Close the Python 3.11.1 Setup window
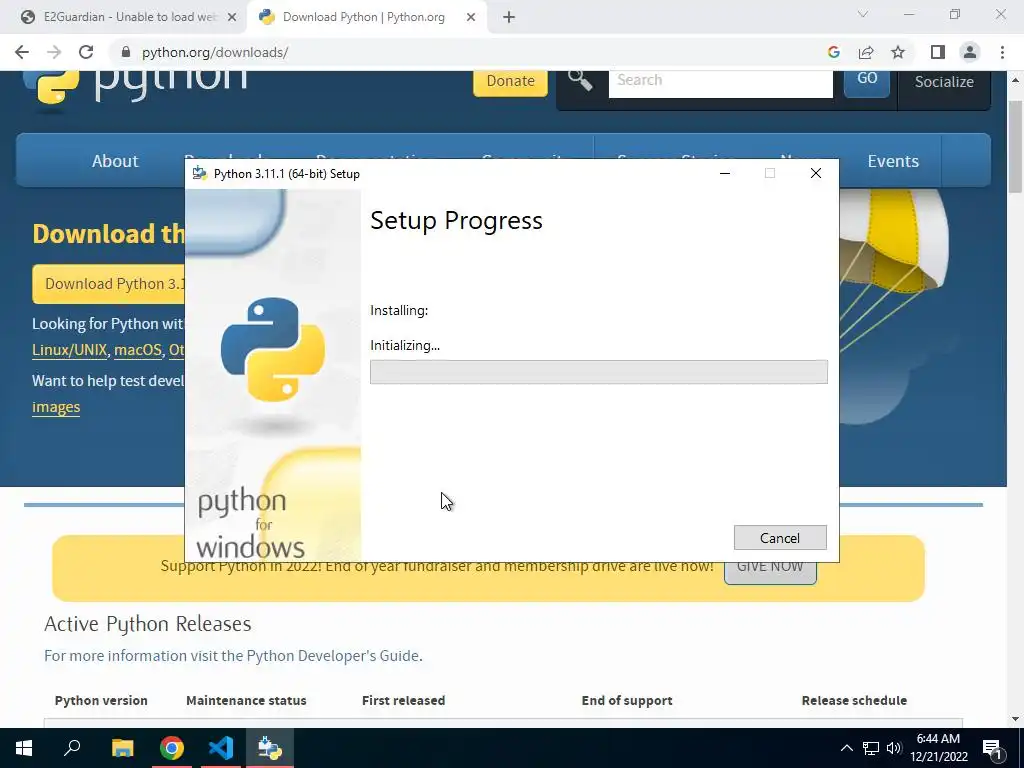The height and width of the screenshot is (768, 1024). pyautogui.click(x=816, y=173)
